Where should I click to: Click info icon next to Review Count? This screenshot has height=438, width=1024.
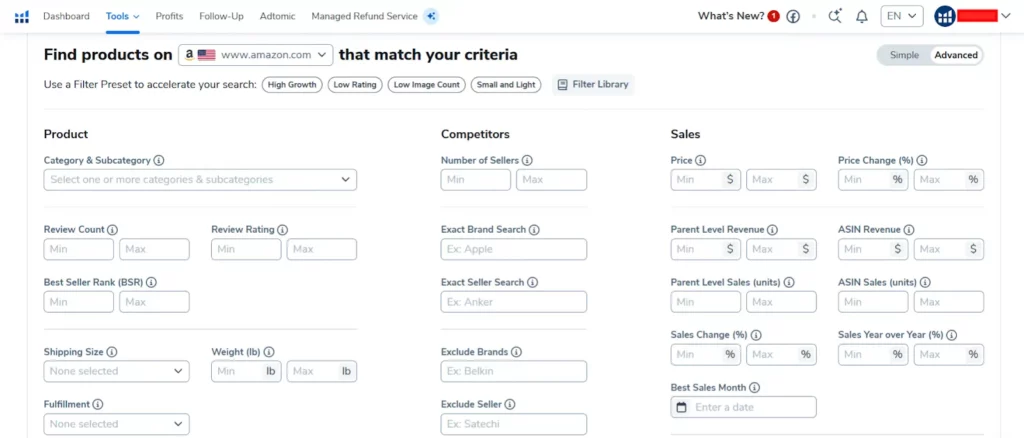point(112,230)
